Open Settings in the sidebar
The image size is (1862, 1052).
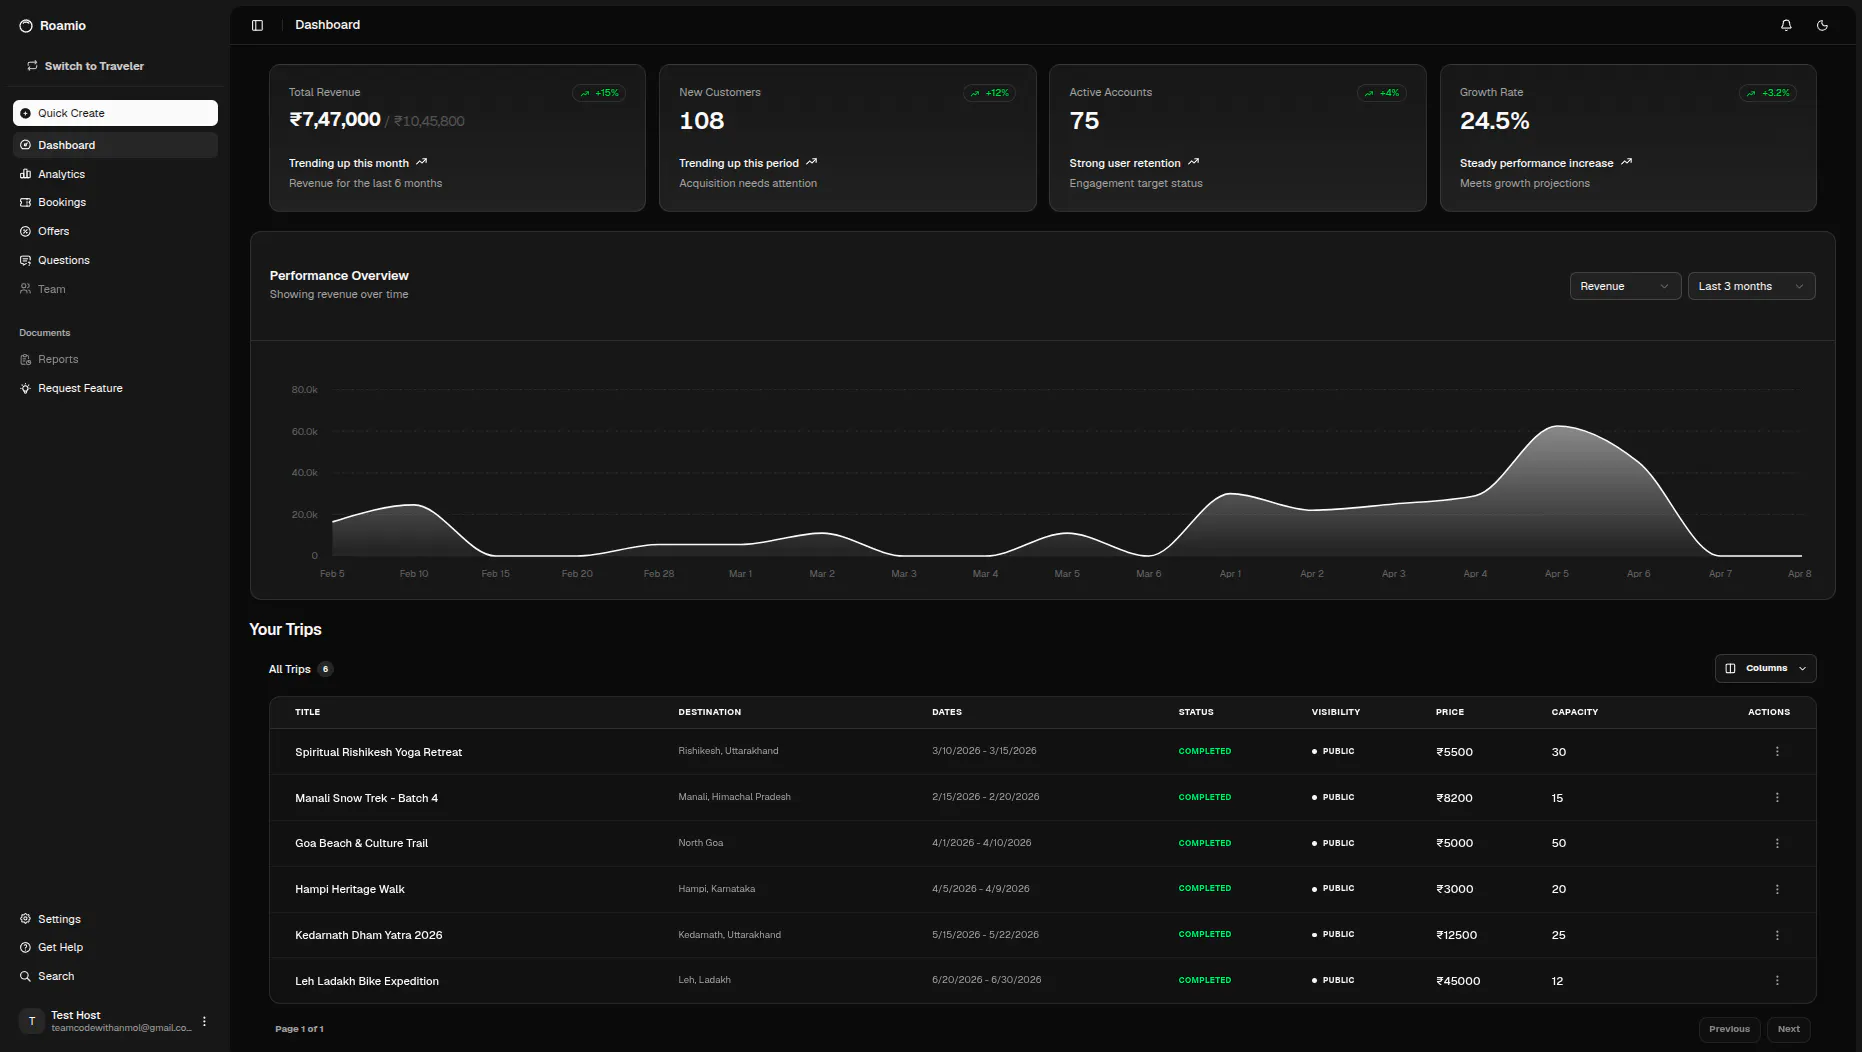115,919
